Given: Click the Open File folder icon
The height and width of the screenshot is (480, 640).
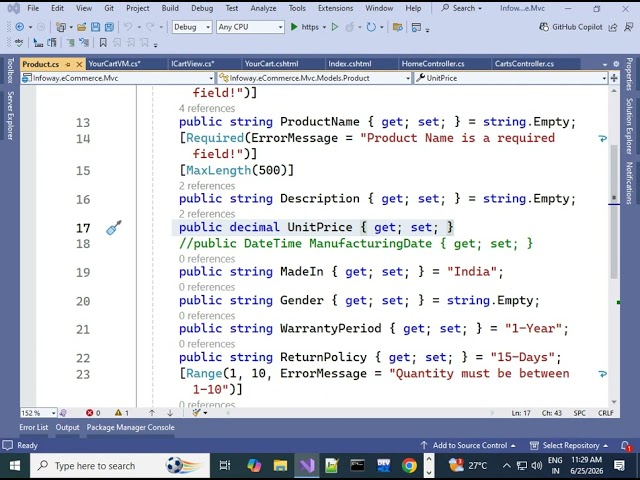Looking at the screenshot, I should 82,27.
